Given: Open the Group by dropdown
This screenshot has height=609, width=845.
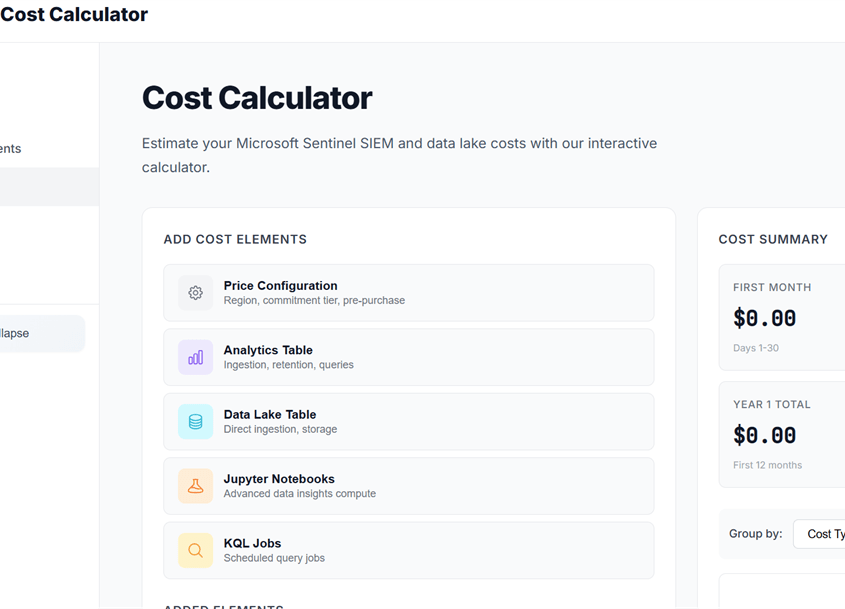Looking at the screenshot, I should (820, 534).
